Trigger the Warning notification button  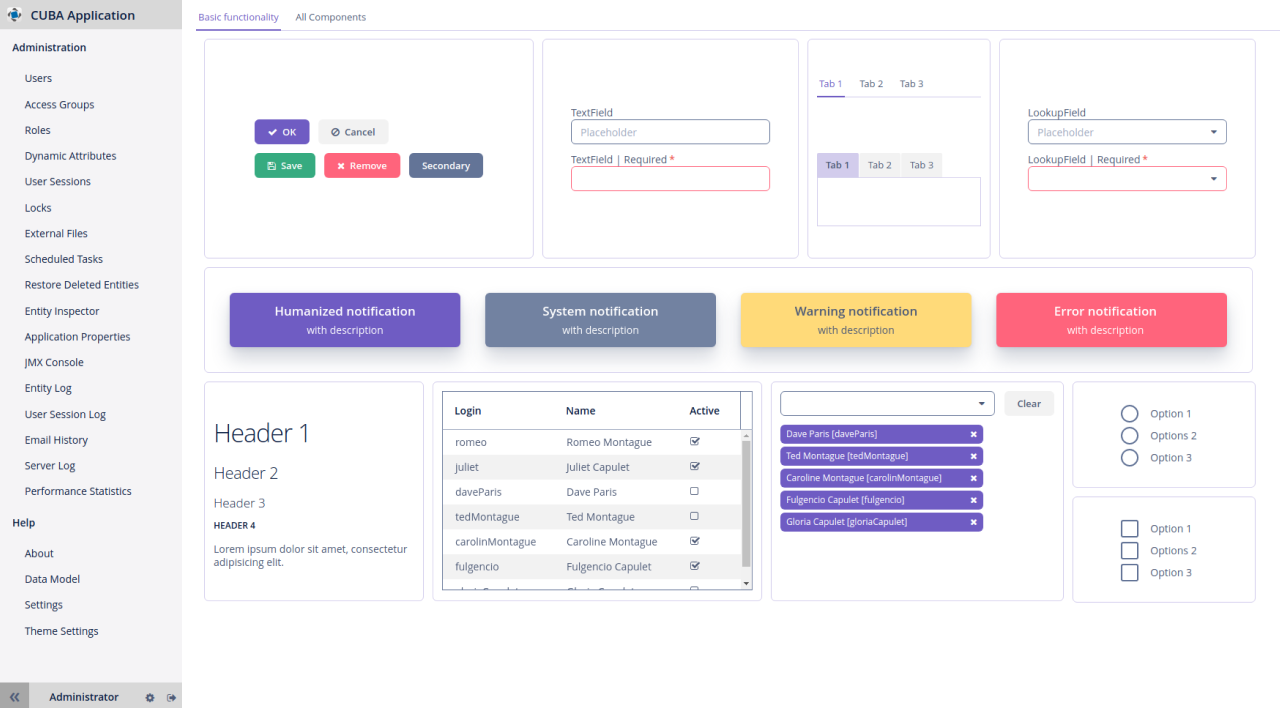[x=856, y=320]
